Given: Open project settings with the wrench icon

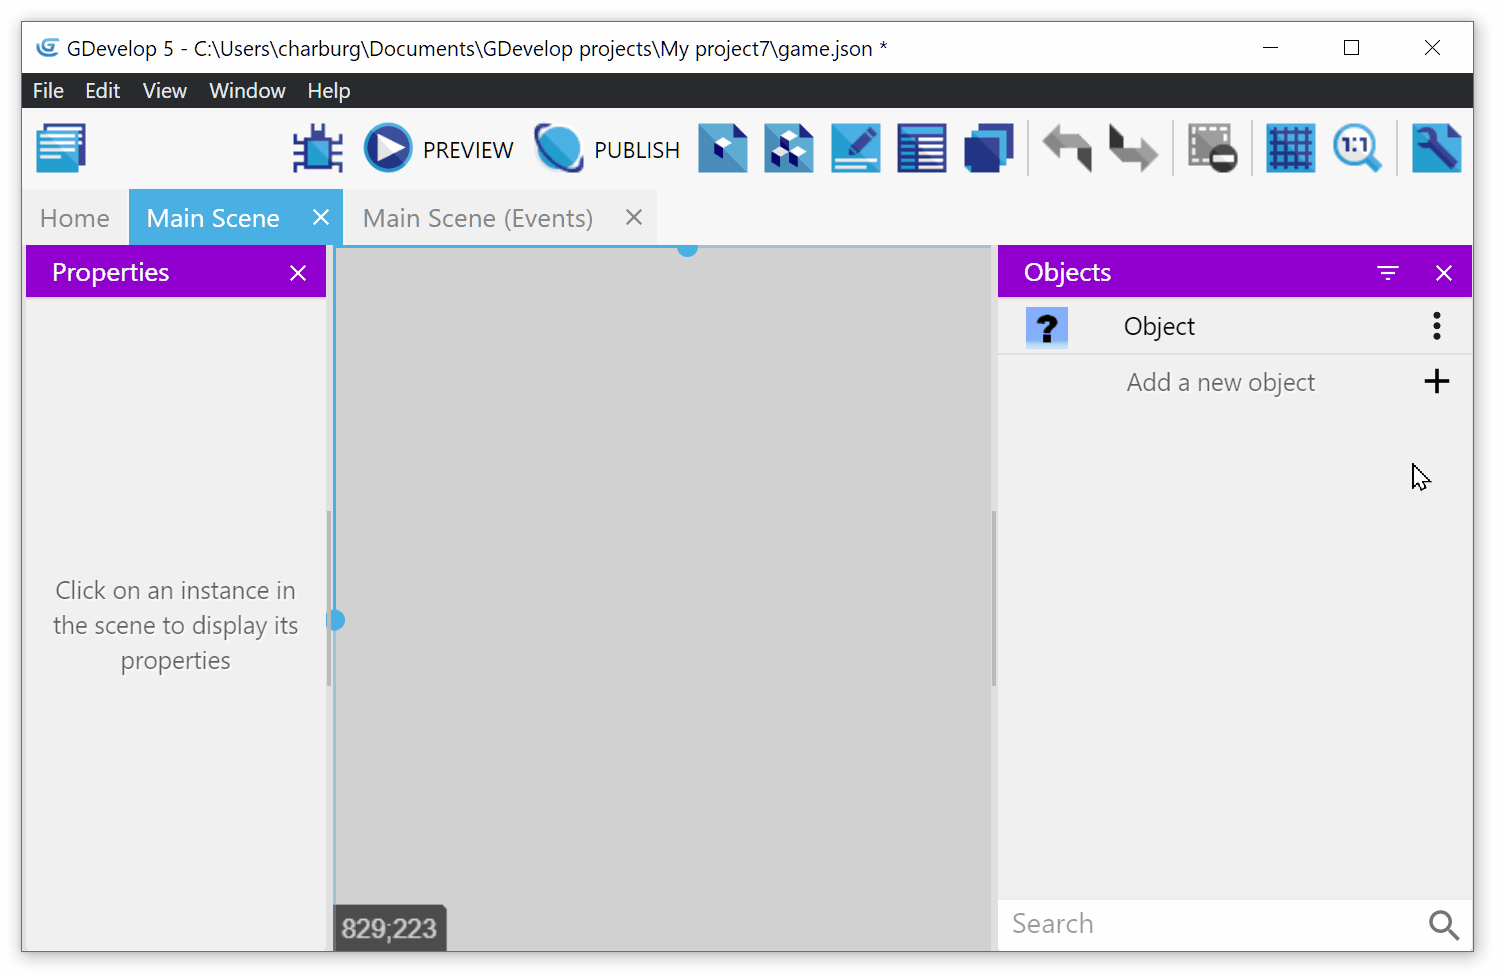Looking at the screenshot, I should click(1436, 147).
